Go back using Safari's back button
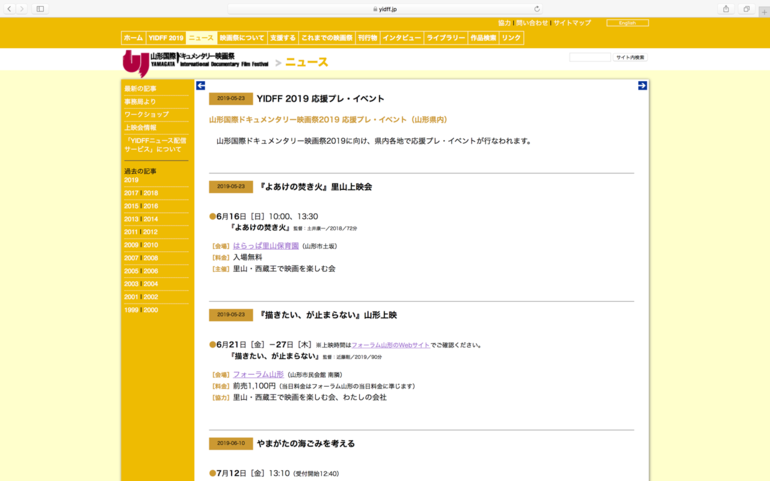This screenshot has height=481, width=770. (x=9, y=8)
